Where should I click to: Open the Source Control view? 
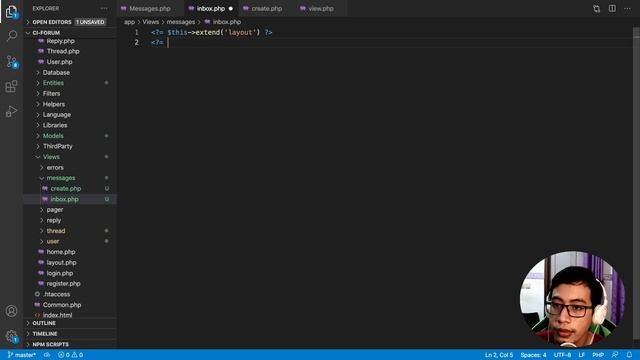[x=11, y=62]
